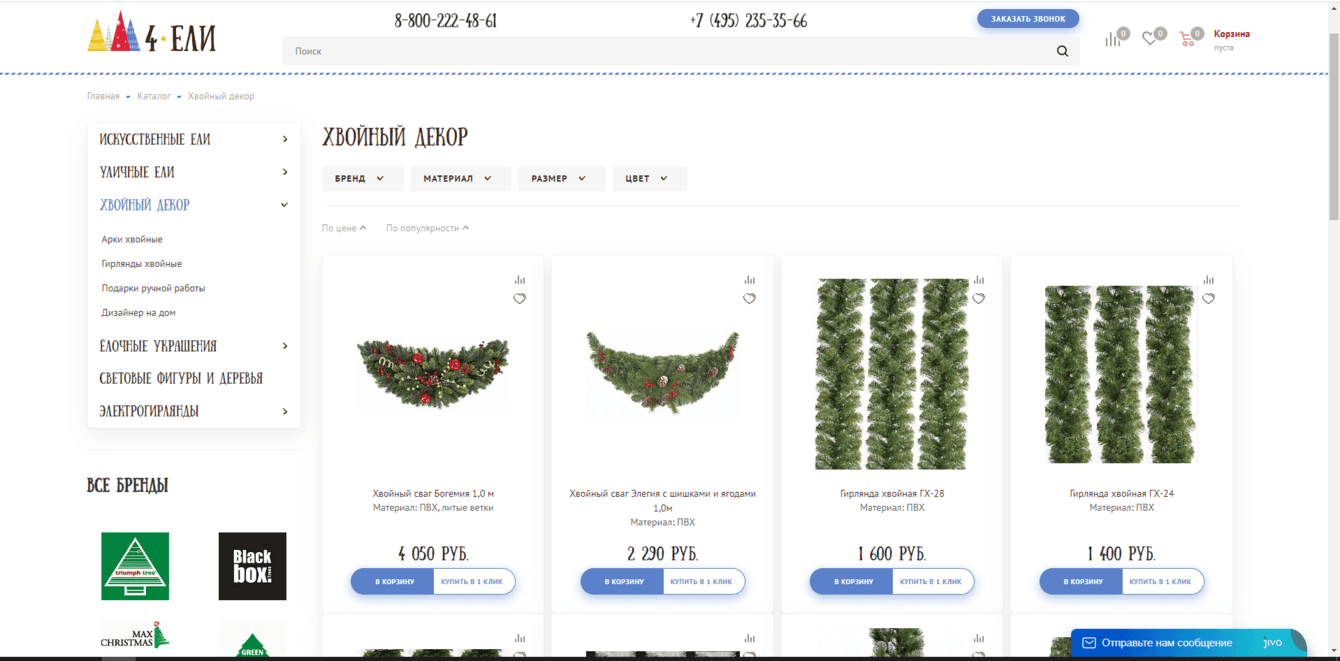This screenshot has width=1340, height=661.
Task: Expand the Цвет filter dropdown
Action: tap(649, 179)
